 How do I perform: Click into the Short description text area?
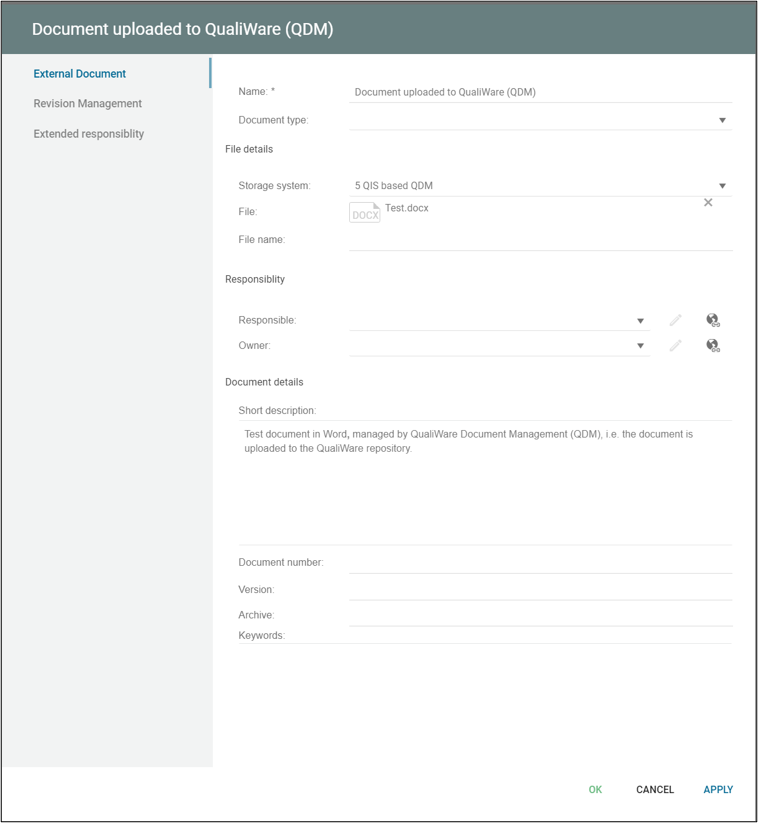click(x=485, y=482)
